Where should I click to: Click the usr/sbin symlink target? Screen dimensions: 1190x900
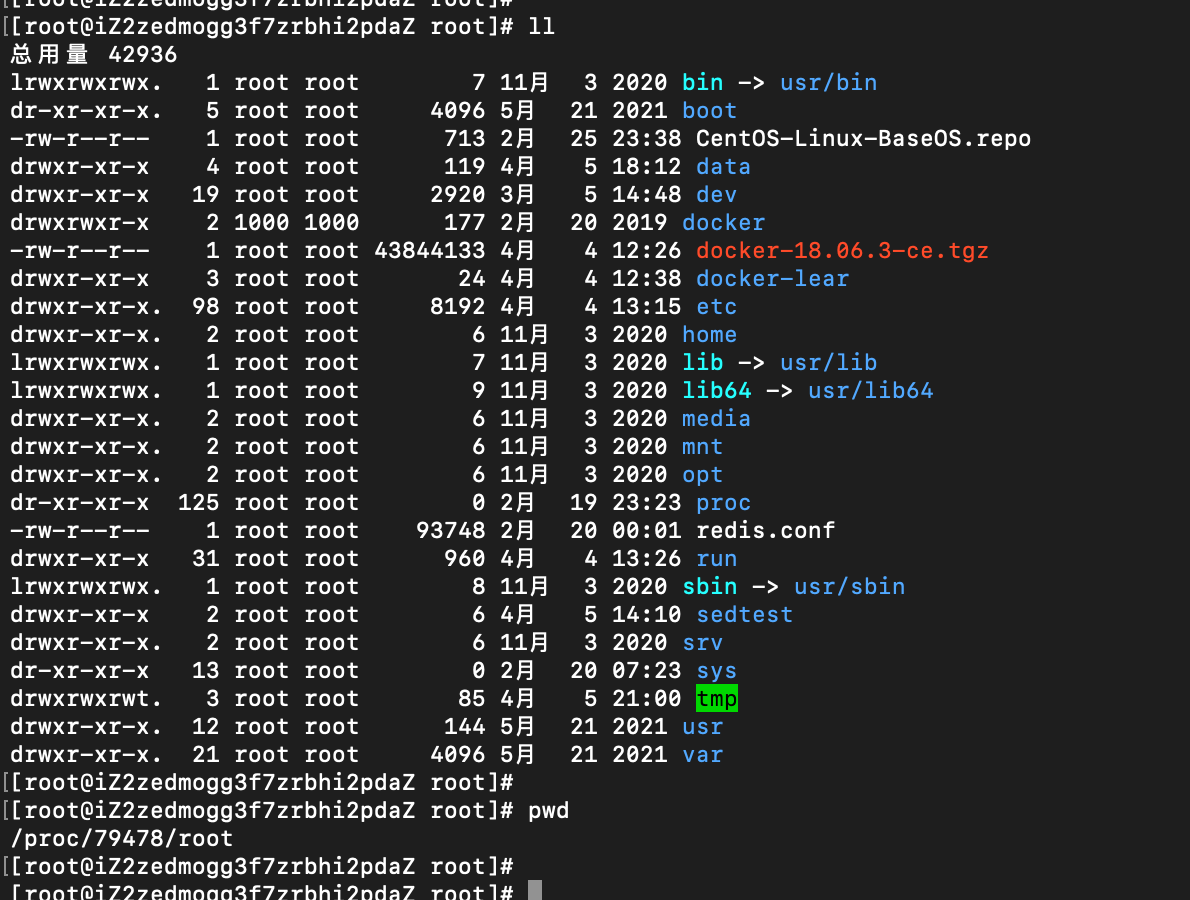[x=849, y=587]
